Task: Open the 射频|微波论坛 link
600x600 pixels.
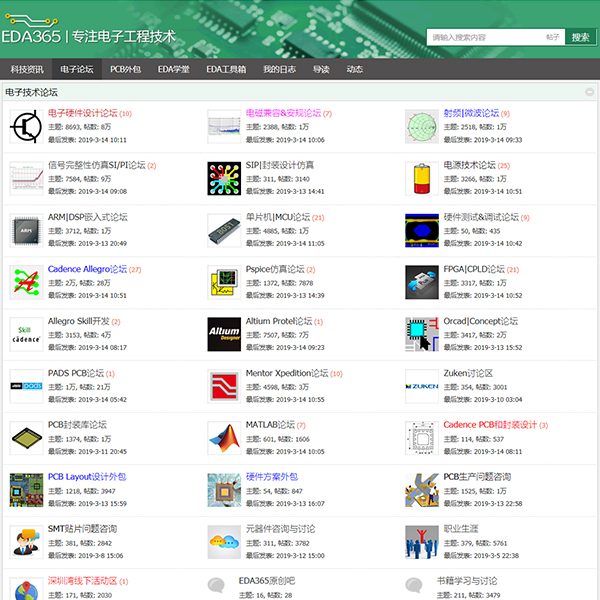Action: tap(471, 113)
